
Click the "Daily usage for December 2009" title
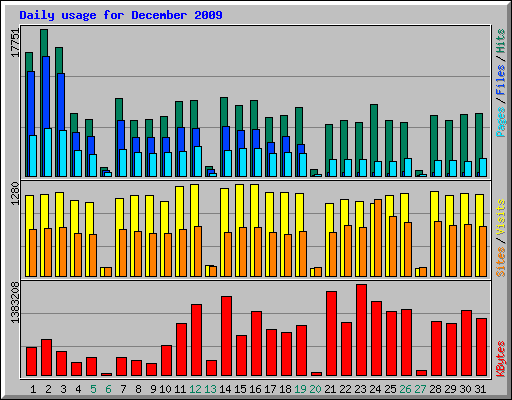121,15
